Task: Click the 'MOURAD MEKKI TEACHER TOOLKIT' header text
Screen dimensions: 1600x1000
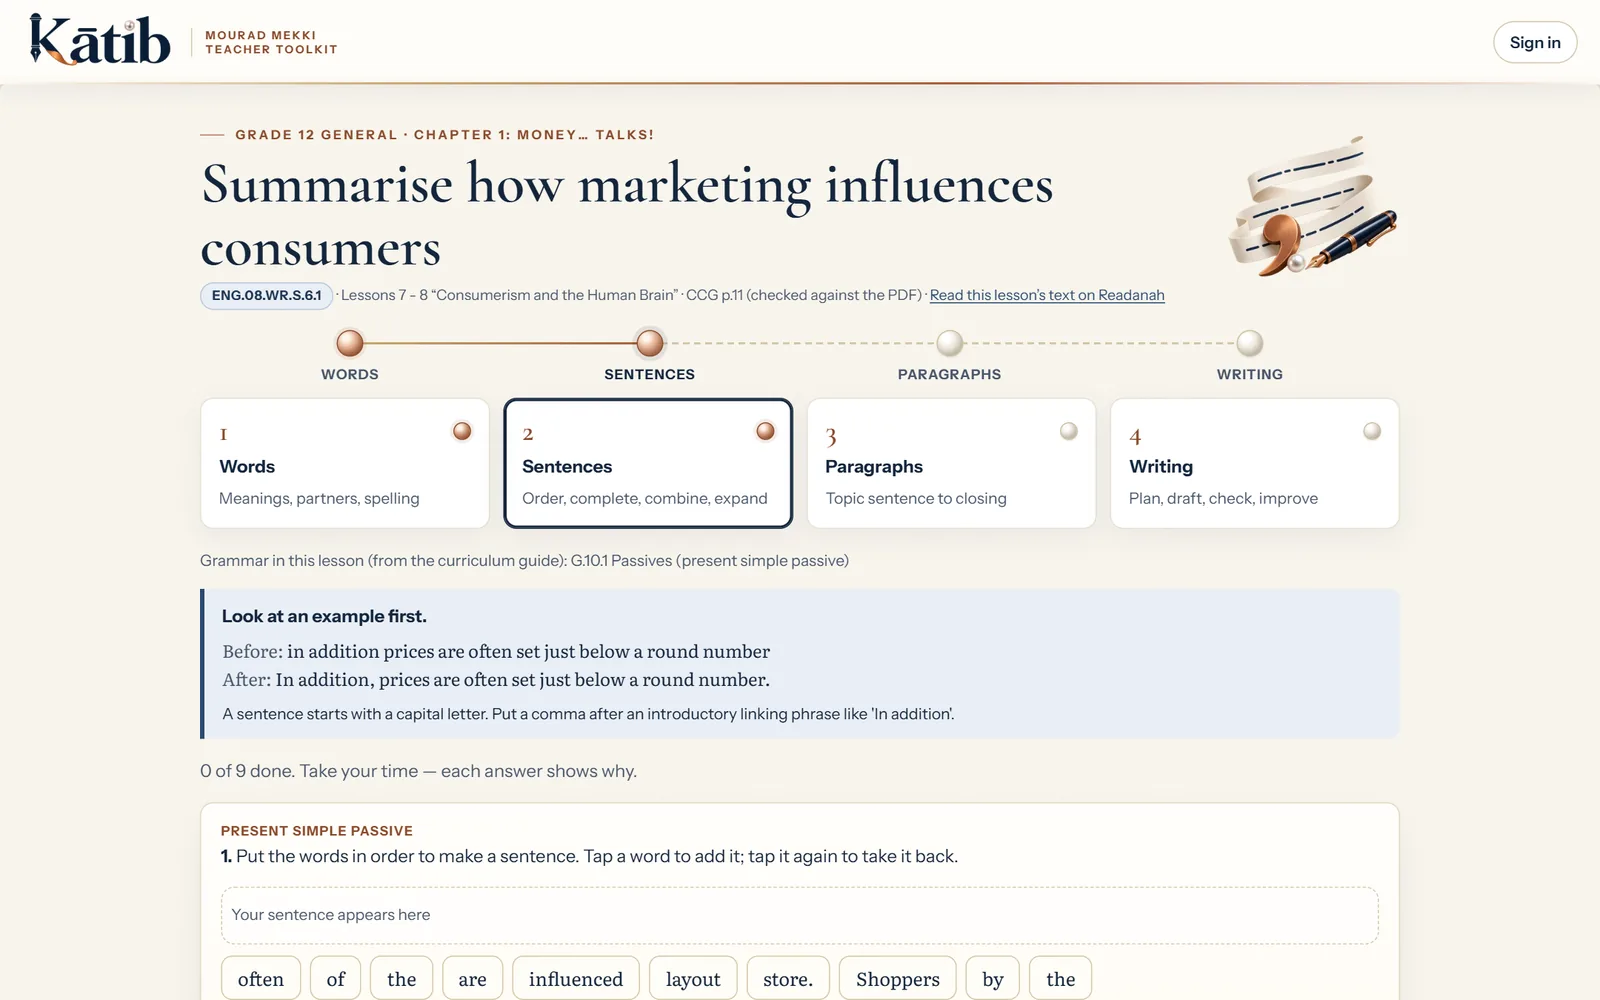Action: pyautogui.click(x=271, y=42)
